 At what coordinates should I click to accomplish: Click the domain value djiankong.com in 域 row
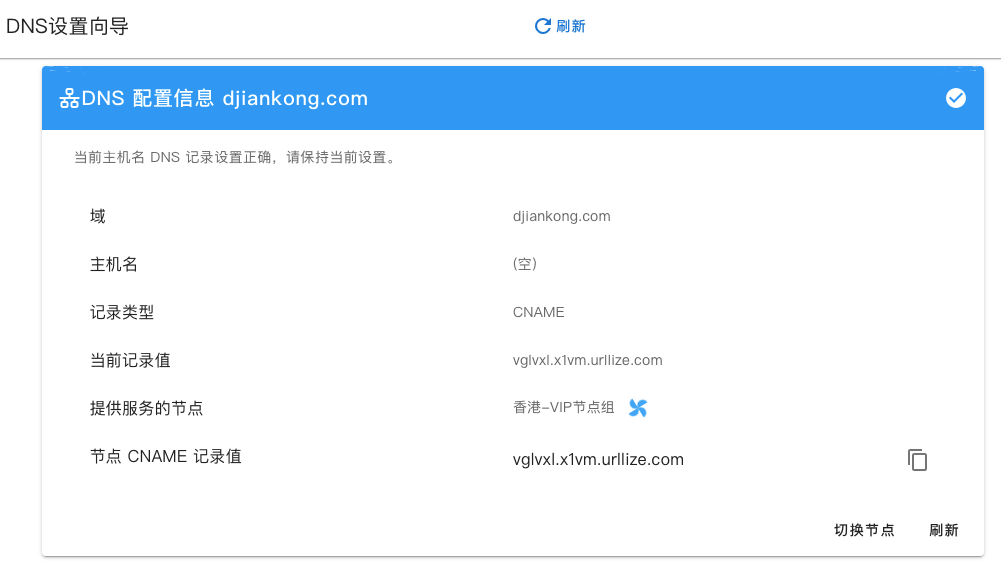click(562, 216)
